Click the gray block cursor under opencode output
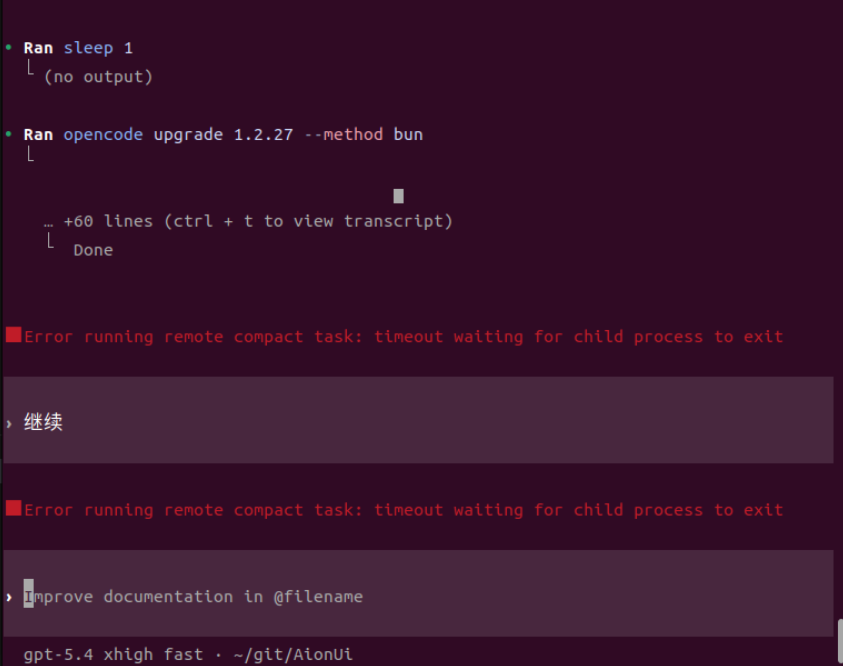 point(398,196)
